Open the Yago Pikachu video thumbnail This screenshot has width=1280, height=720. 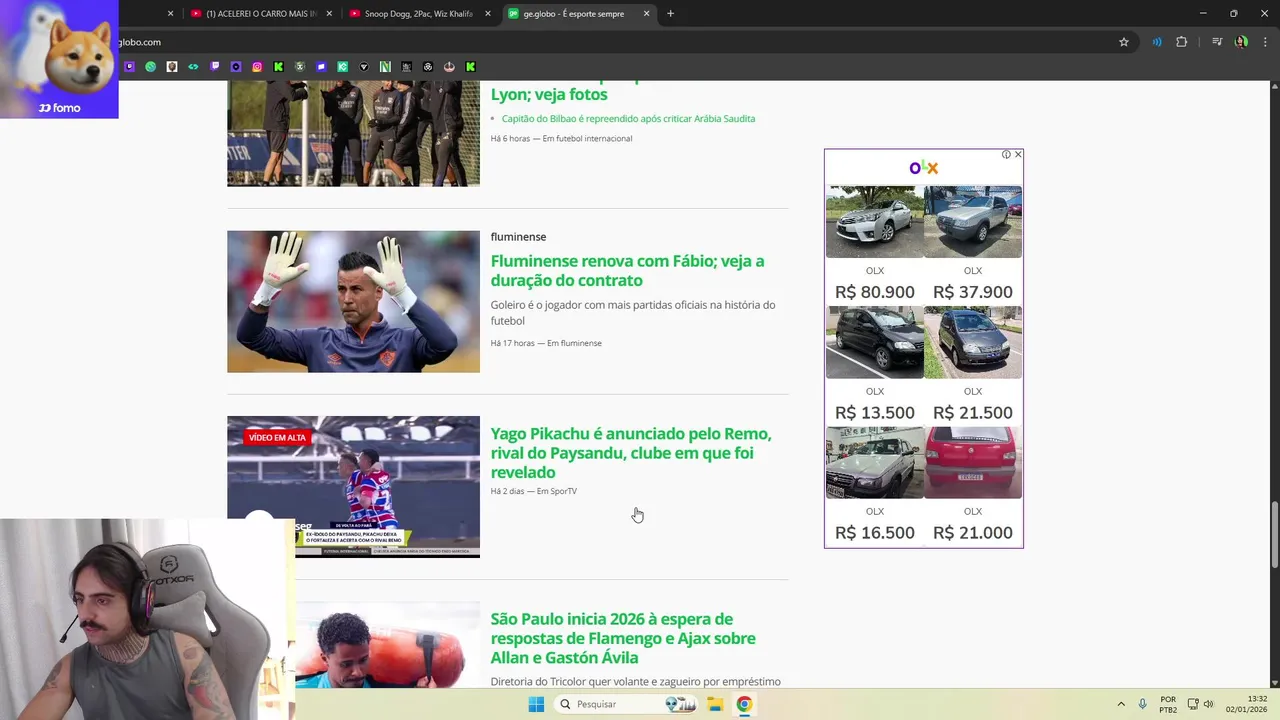coord(353,487)
